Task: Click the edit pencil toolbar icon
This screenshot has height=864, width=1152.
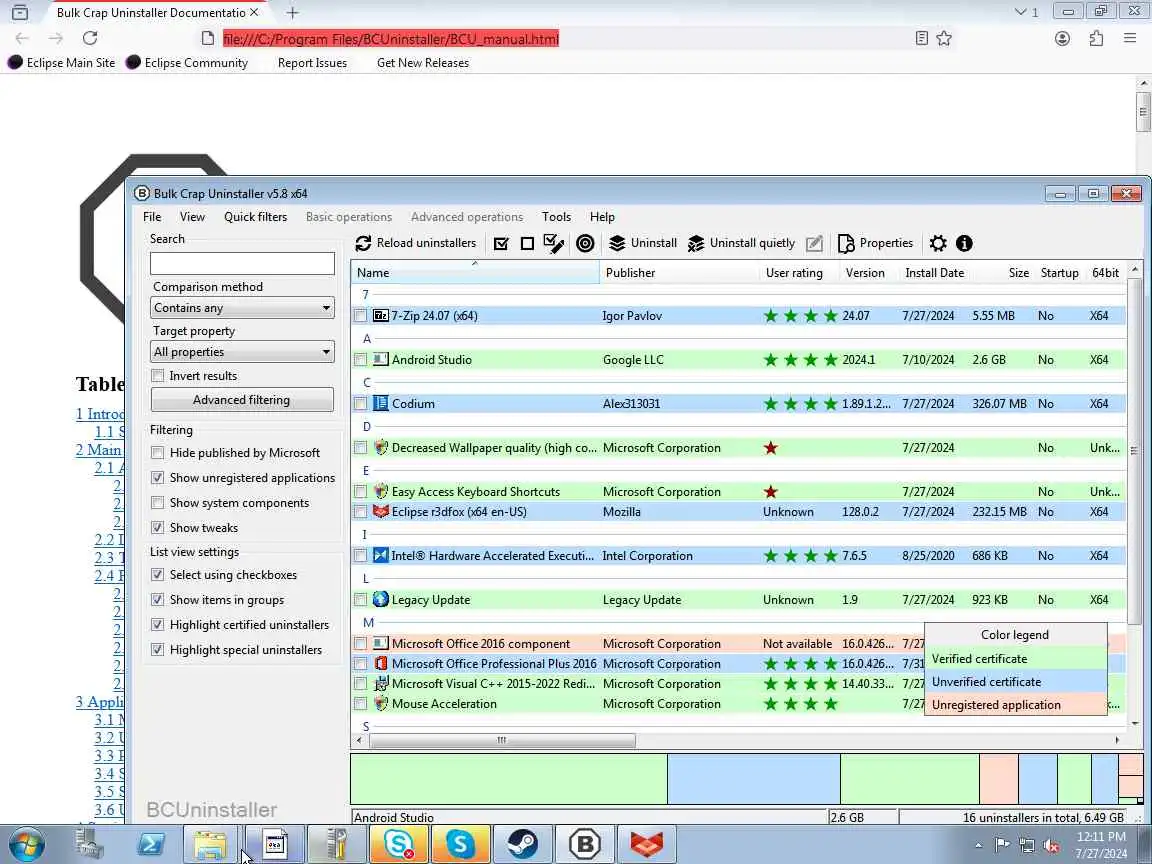Action: point(814,243)
